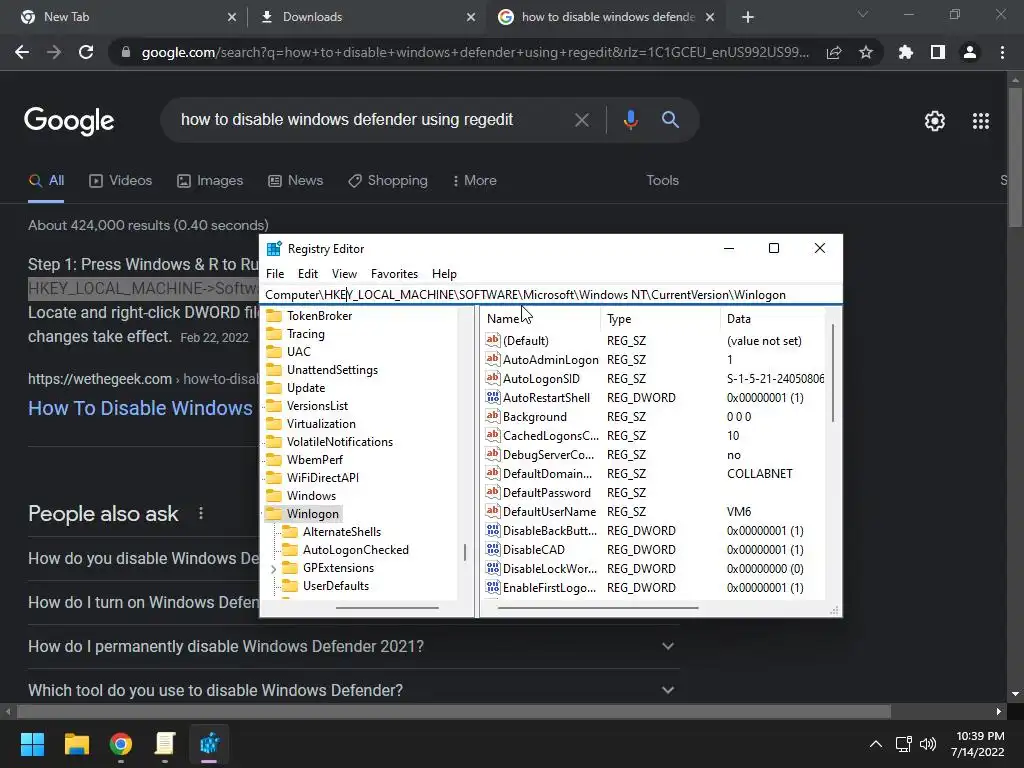Click the Google search magnifier icon
Screen dimensions: 1024x768
670,120
